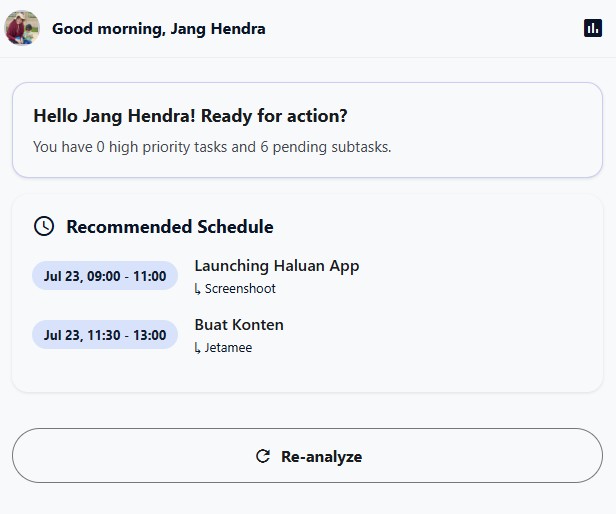Select the Jul 23, 09:00 - 11:00 time chip
This screenshot has height=514, width=616.
pyautogui.click(x=105, y=276)
